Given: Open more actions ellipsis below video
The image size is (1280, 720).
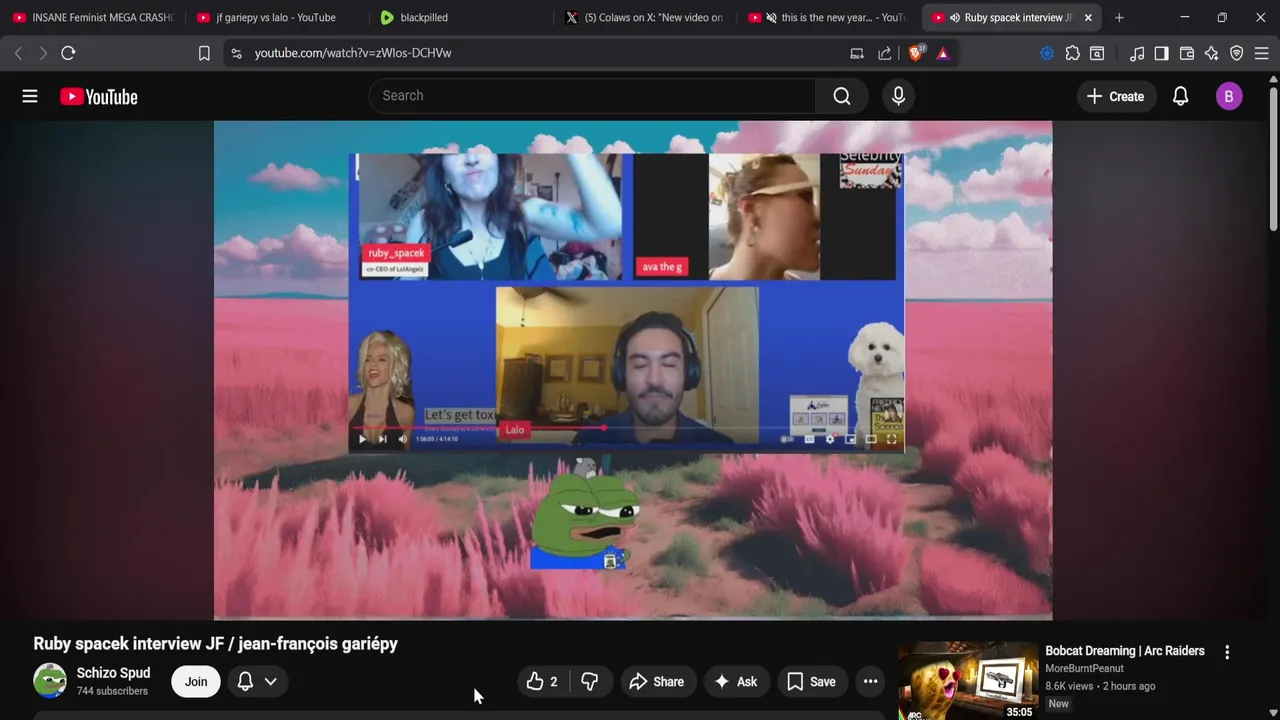Looking at the screenshot, I should tap(871, 682).
